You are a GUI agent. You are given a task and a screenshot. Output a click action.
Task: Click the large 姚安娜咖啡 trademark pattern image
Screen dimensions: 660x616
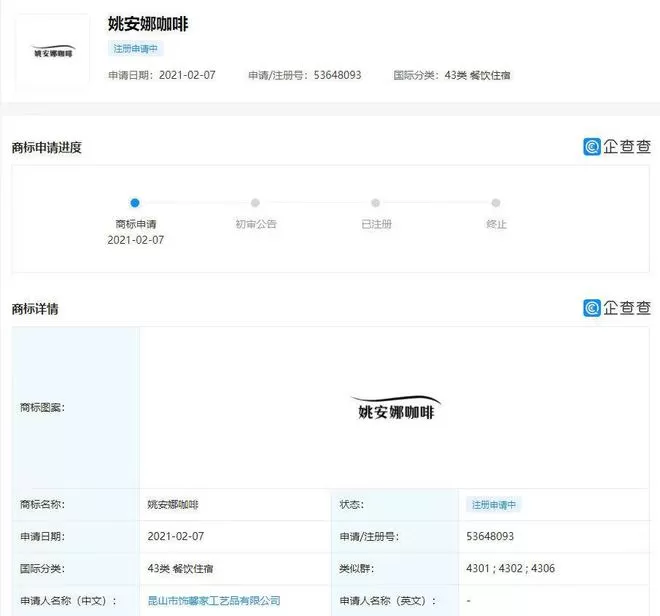[396, 408]
